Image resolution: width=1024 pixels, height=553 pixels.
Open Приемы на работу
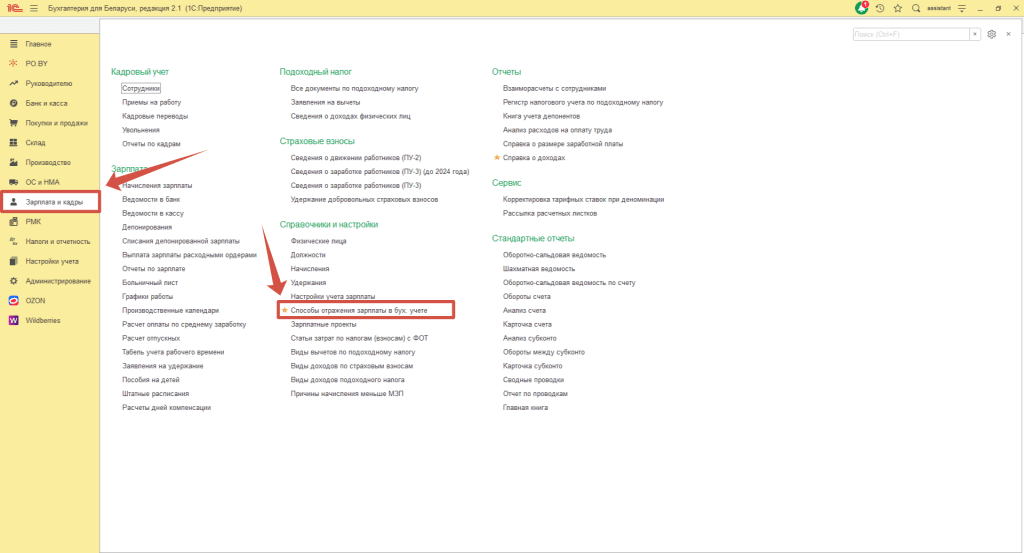(x=152, y=102)
